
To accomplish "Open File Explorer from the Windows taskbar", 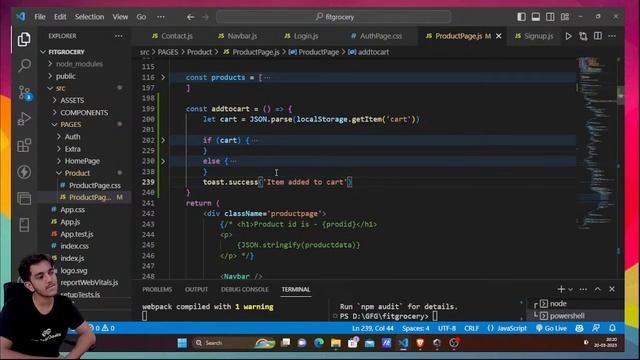I will pyautogui.click(x=336, y=343).
